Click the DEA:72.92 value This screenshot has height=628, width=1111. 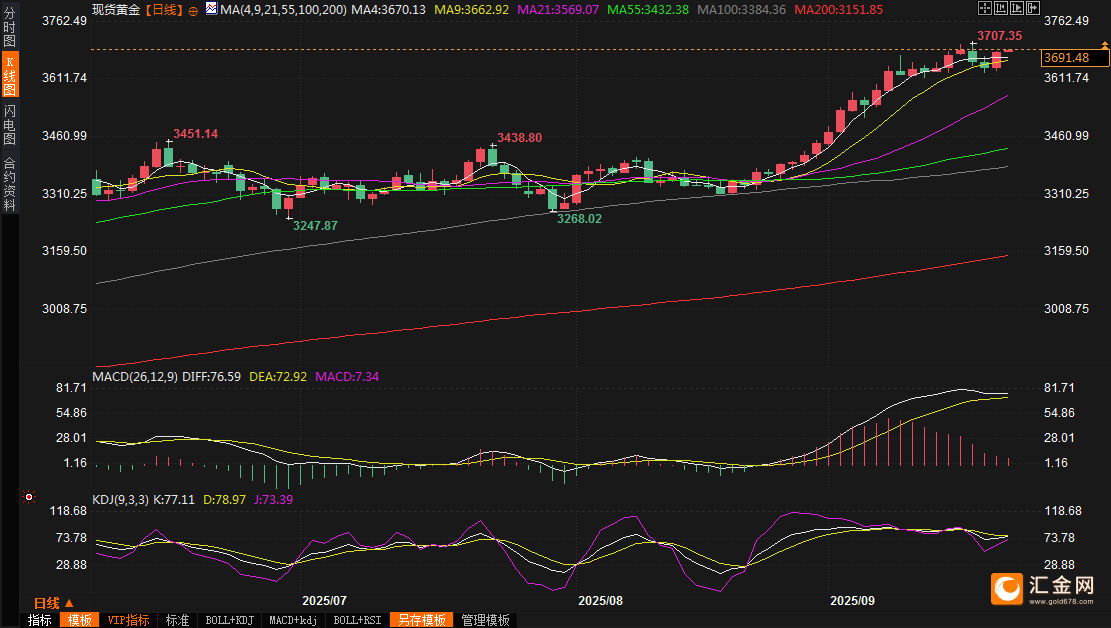coord(278,376)
